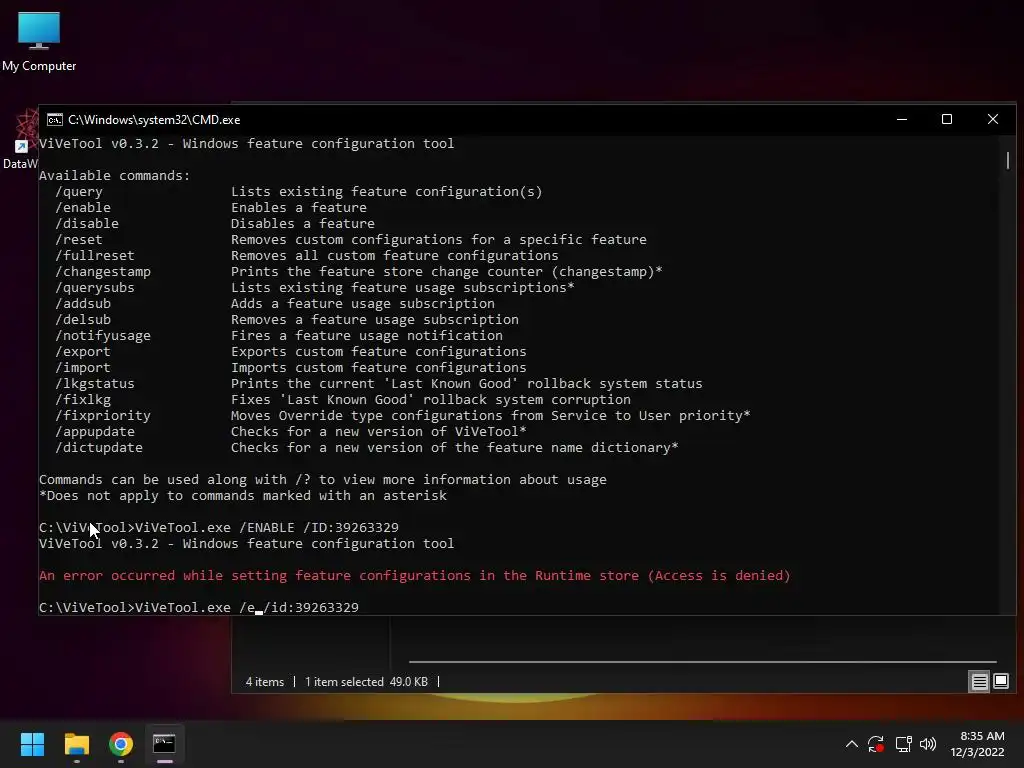
Task: Close the CMD.exe window
Action: [x=993, y=119]
